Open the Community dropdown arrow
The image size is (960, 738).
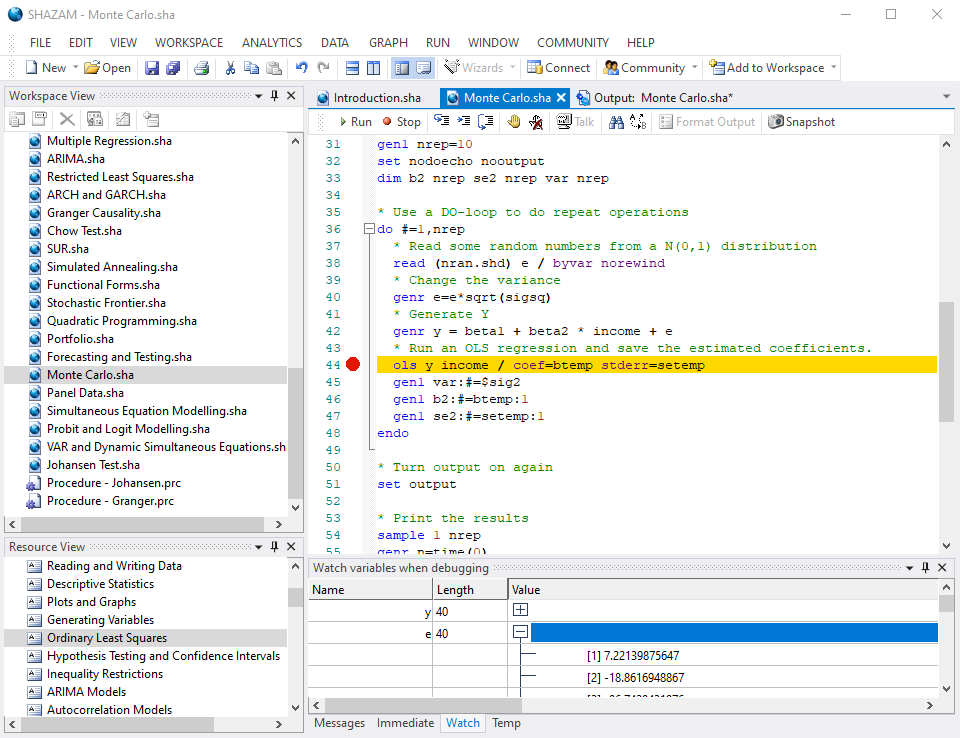[694, 67]
